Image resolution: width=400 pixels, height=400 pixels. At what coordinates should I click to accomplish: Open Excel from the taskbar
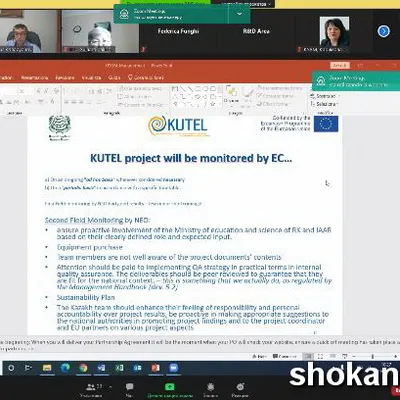tap(119, 368)
